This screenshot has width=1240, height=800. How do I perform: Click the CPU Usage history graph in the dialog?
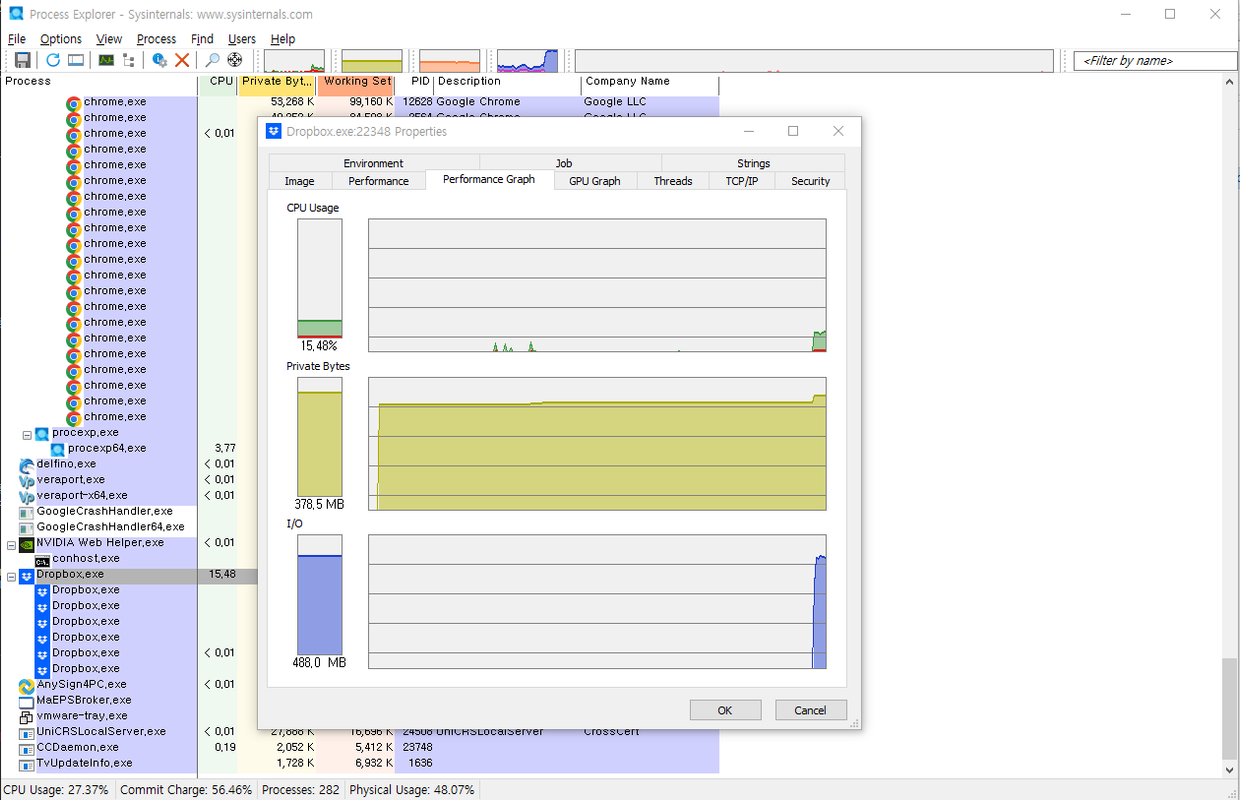(x=597, y=286)
